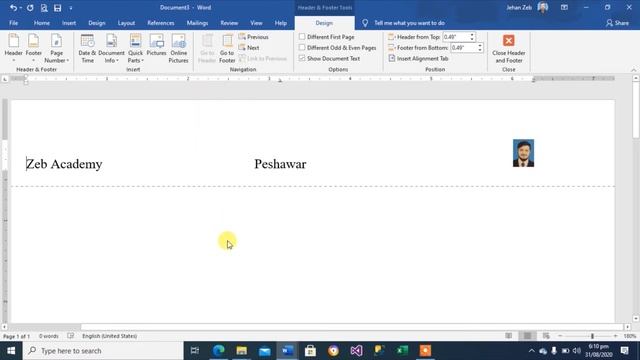This screenshot has width=640, height=360.
Task: Select the portrait photo in the header
Action: point(523,153)
